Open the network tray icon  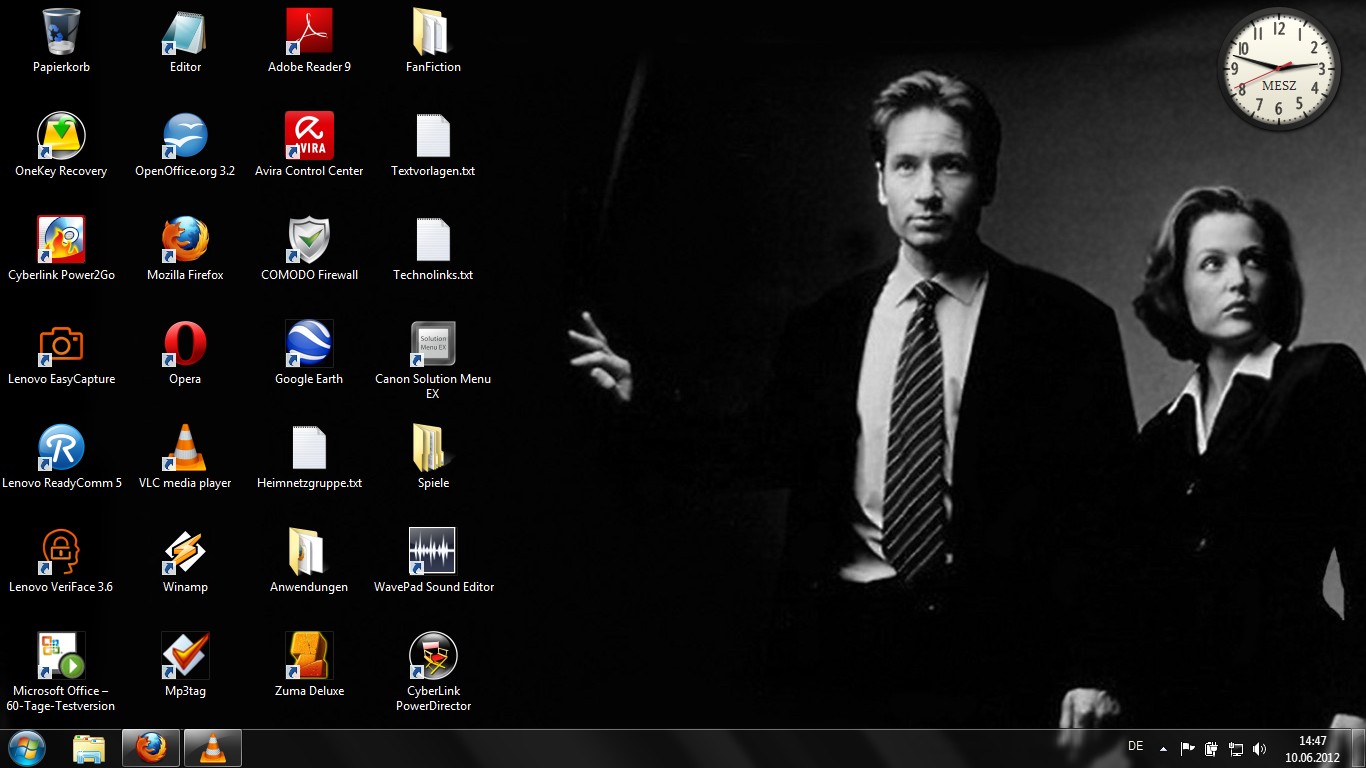tap(1236, 748)
